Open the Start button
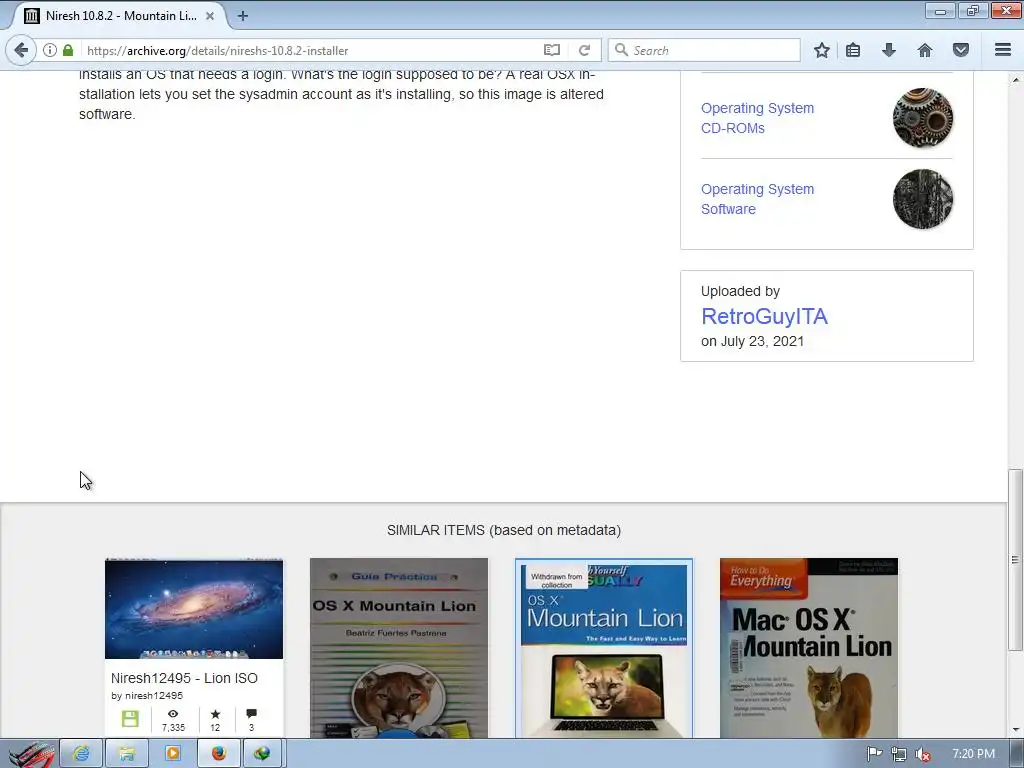 pyautogui.click(x=29, y=754)
